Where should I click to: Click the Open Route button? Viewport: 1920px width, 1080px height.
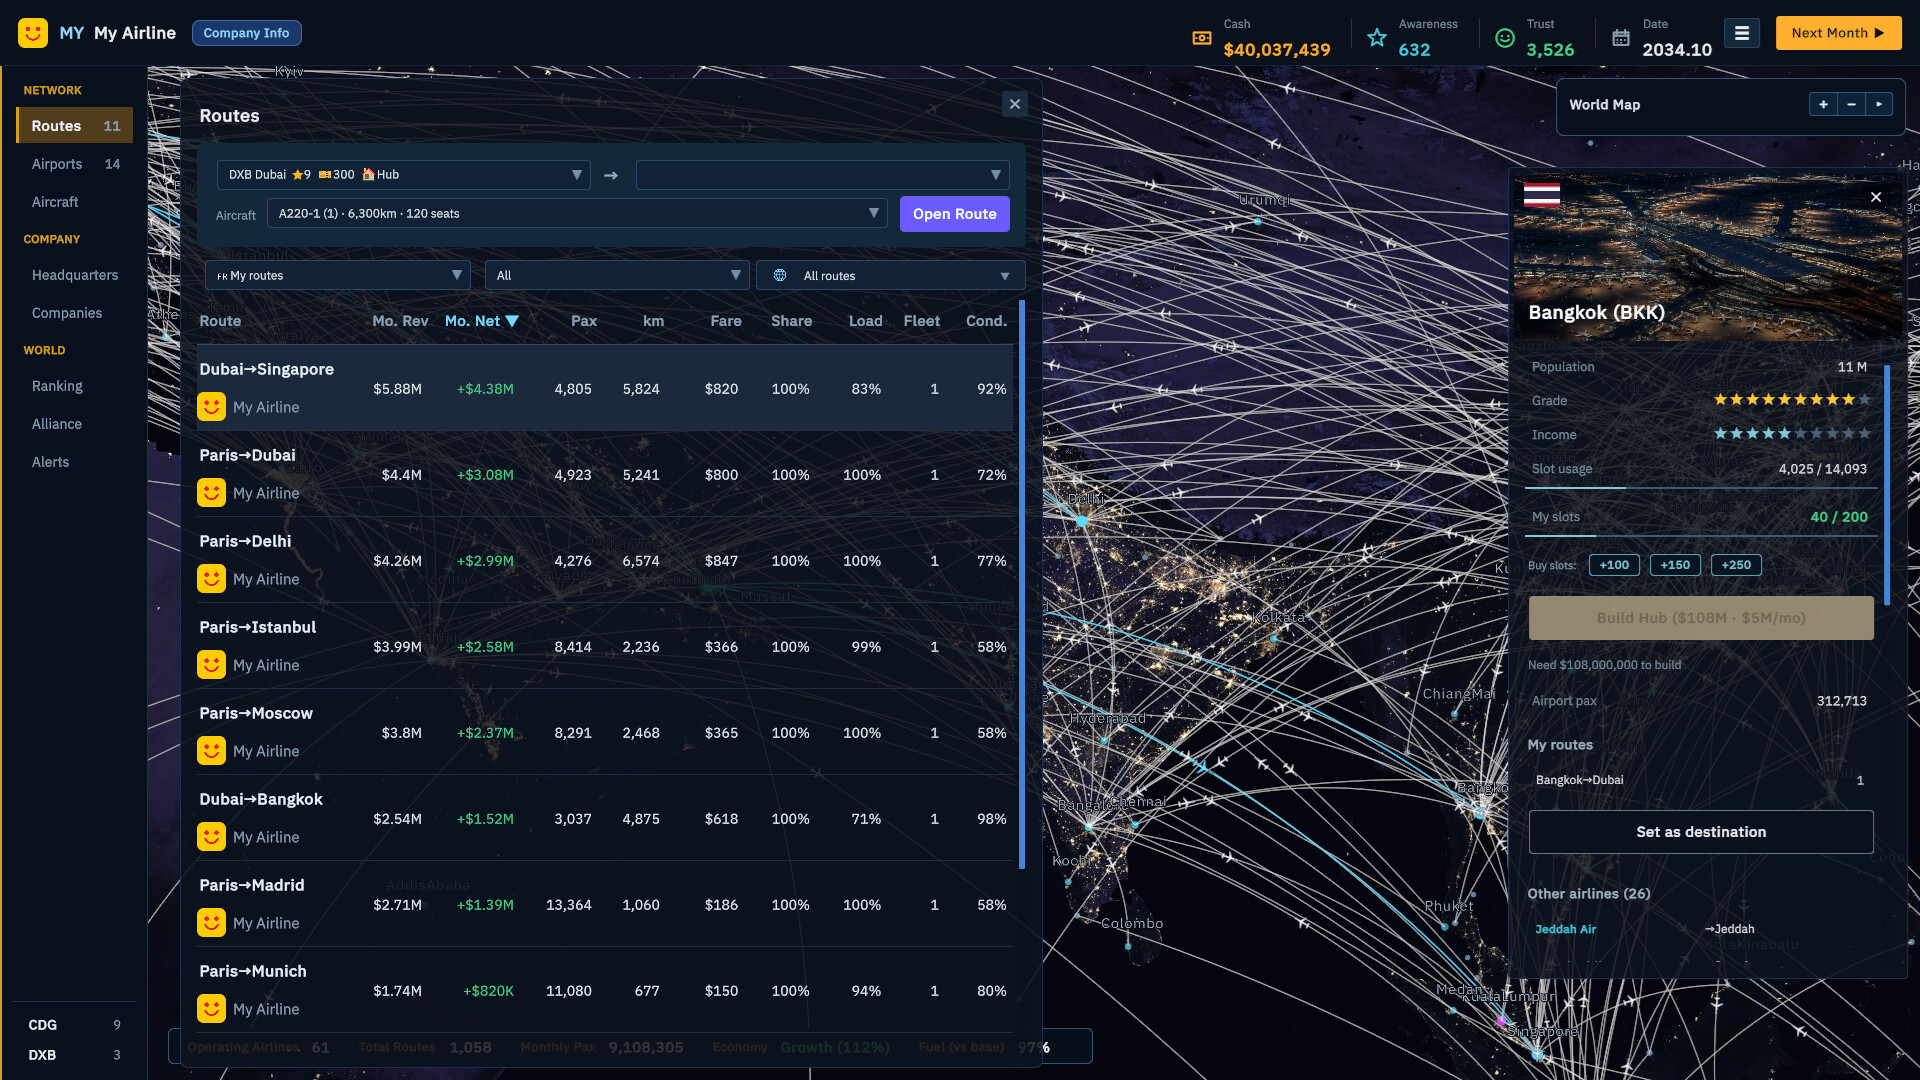click(x=954, y=214)
